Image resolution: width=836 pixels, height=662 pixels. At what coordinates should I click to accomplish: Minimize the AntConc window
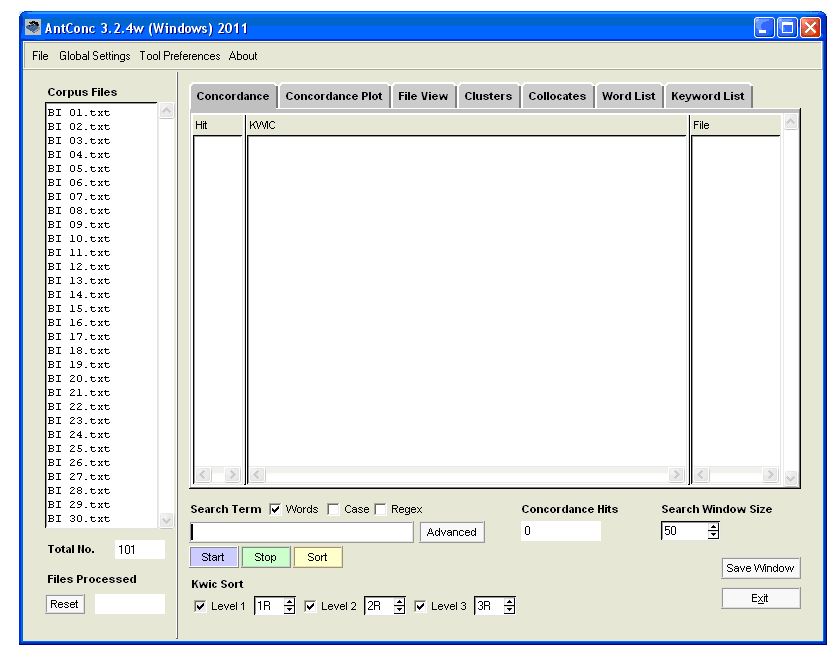click(764, 27)
